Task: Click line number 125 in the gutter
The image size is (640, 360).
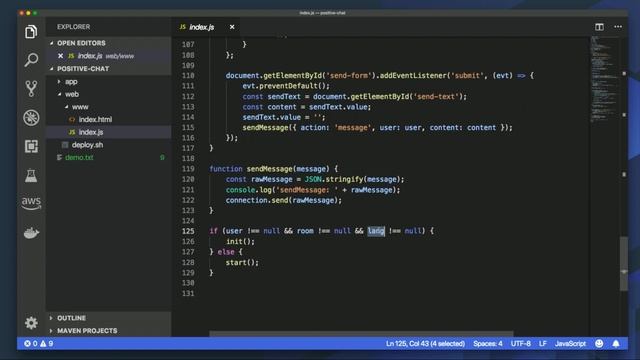Action: coord(188,231)
